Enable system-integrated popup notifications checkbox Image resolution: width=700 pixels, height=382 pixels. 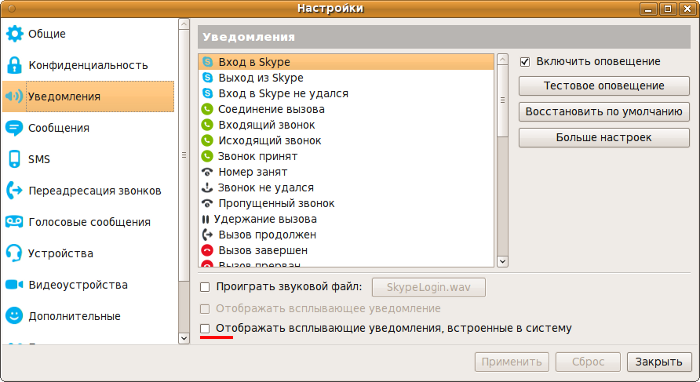205,328
